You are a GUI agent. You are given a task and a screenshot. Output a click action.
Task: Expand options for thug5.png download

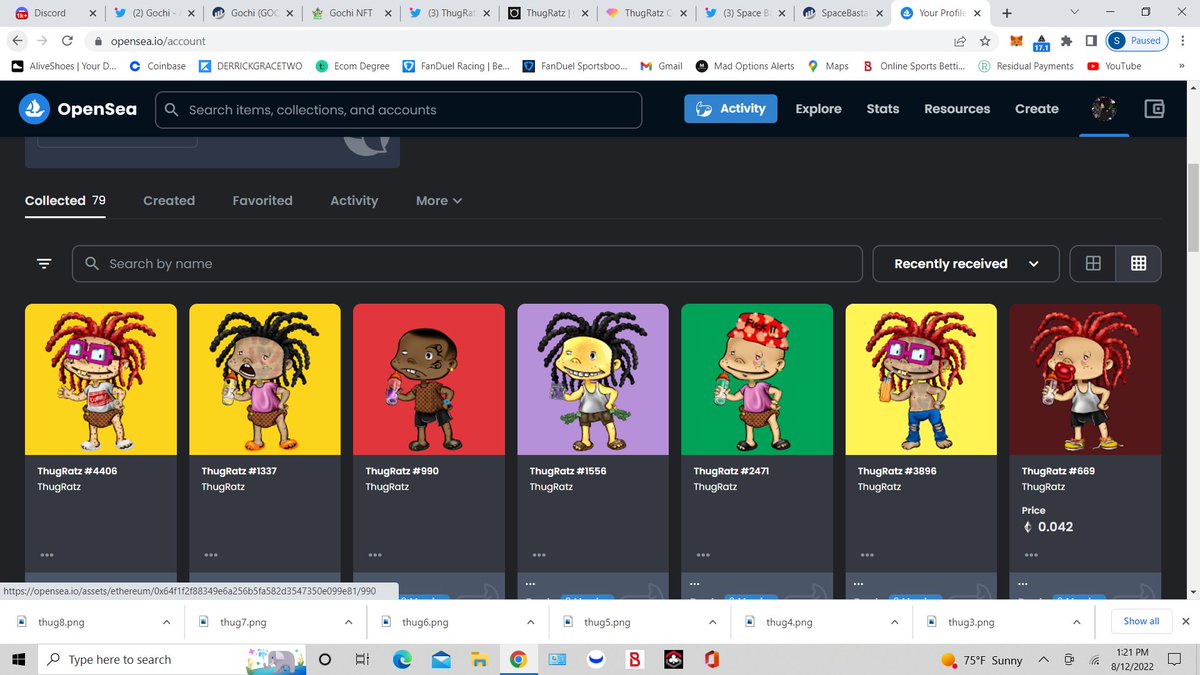click(712, 622)
